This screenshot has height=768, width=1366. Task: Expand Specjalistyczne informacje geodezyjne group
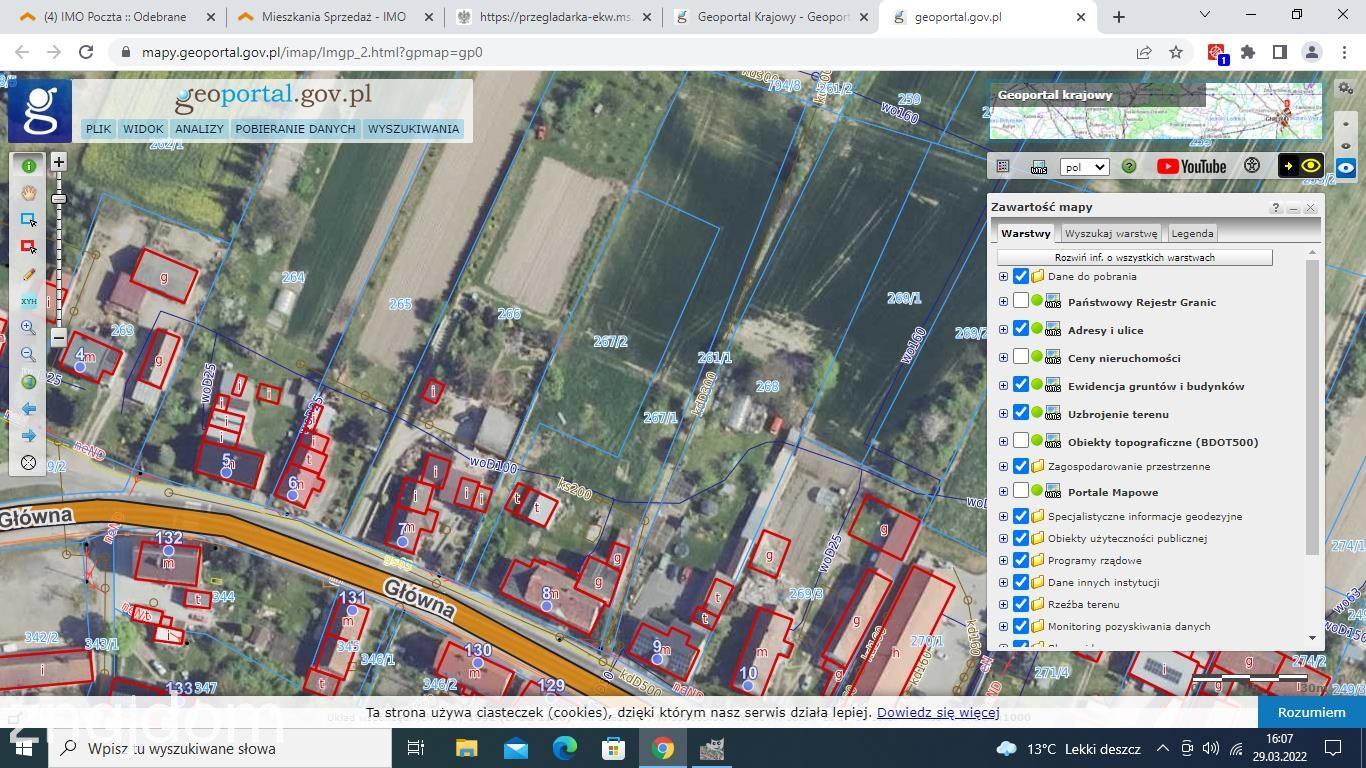coord(1003,516)
